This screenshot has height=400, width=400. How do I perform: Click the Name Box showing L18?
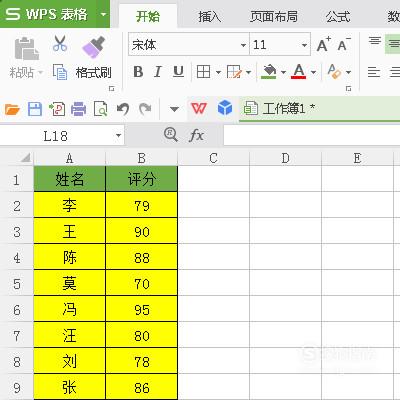click(55, 136)
